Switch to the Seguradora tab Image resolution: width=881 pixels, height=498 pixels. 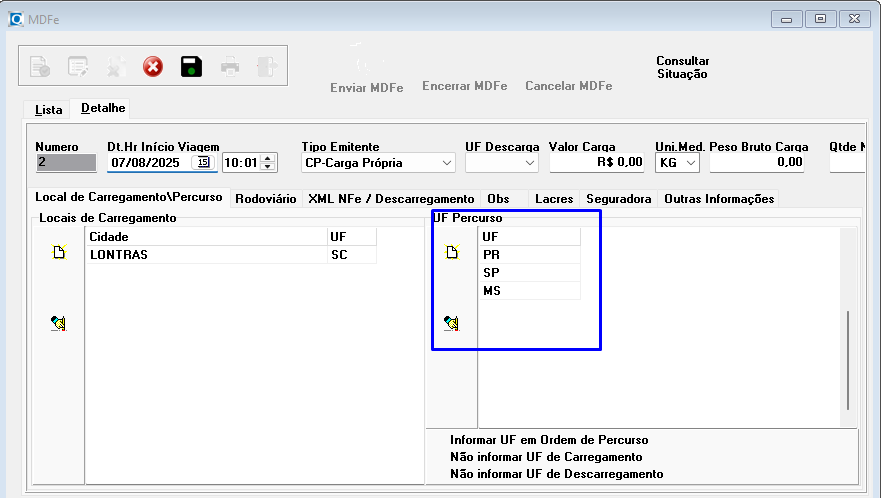[618, 199]
